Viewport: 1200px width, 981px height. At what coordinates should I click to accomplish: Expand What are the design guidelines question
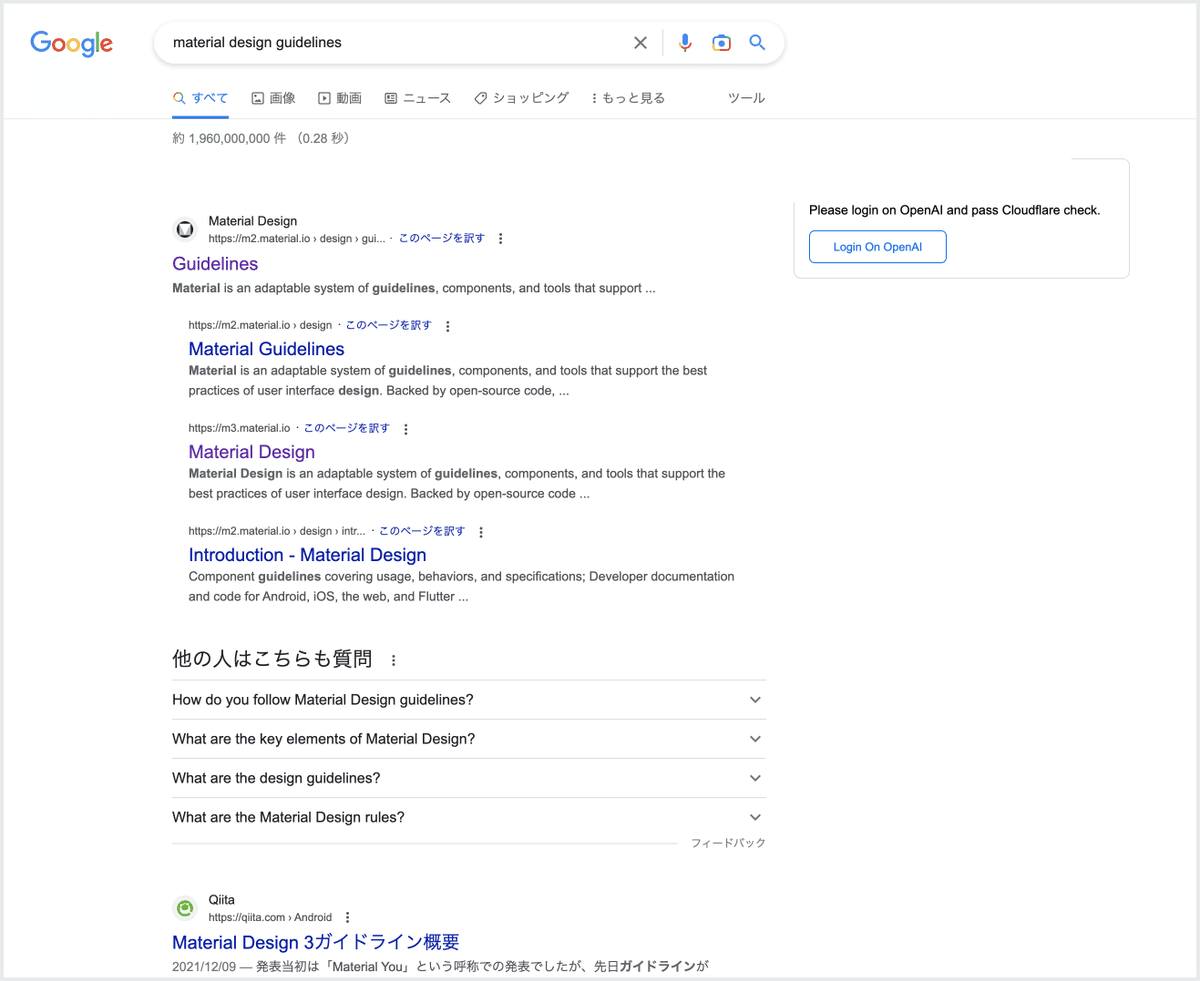coord(469,778)
